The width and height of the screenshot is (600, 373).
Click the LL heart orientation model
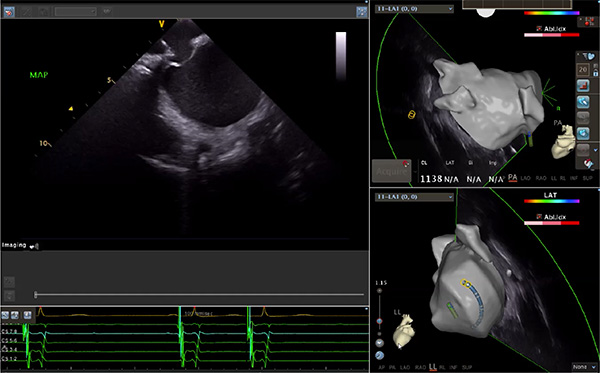[403, 331]
